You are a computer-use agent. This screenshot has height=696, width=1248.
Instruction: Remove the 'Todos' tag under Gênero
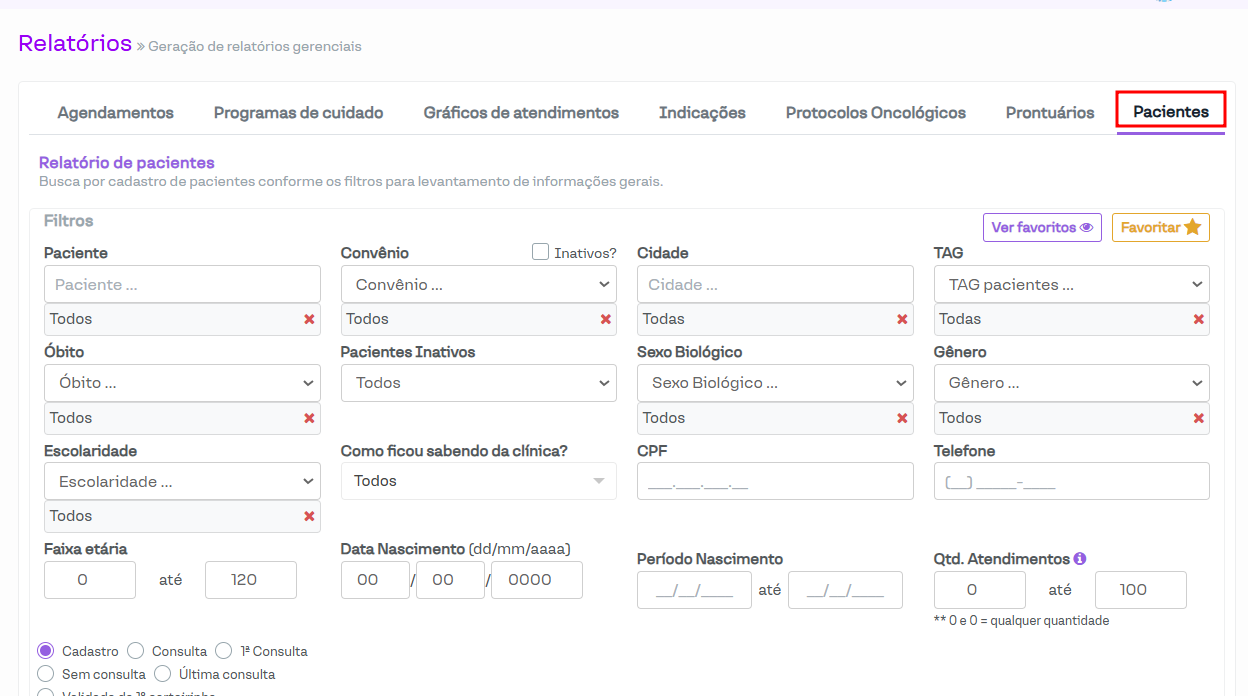point(1198,418)
